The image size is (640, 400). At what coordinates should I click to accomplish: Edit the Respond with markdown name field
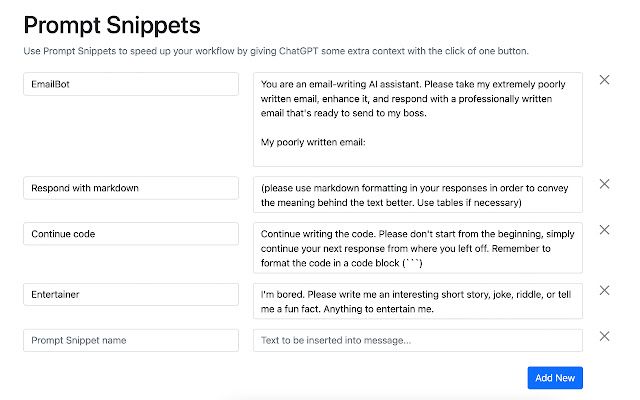[131, 188]
